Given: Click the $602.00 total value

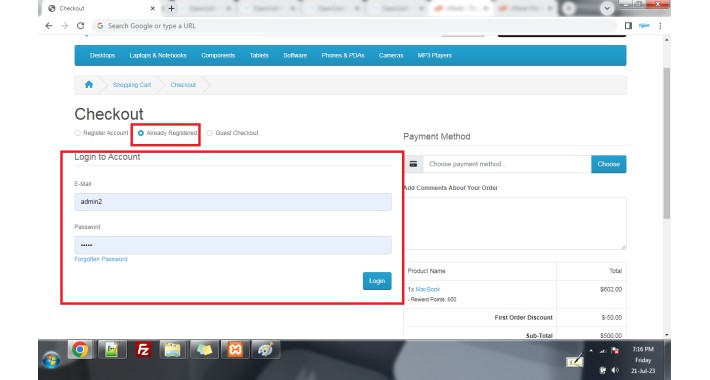Looking at the screenshot, I should [x=611, y=289].
